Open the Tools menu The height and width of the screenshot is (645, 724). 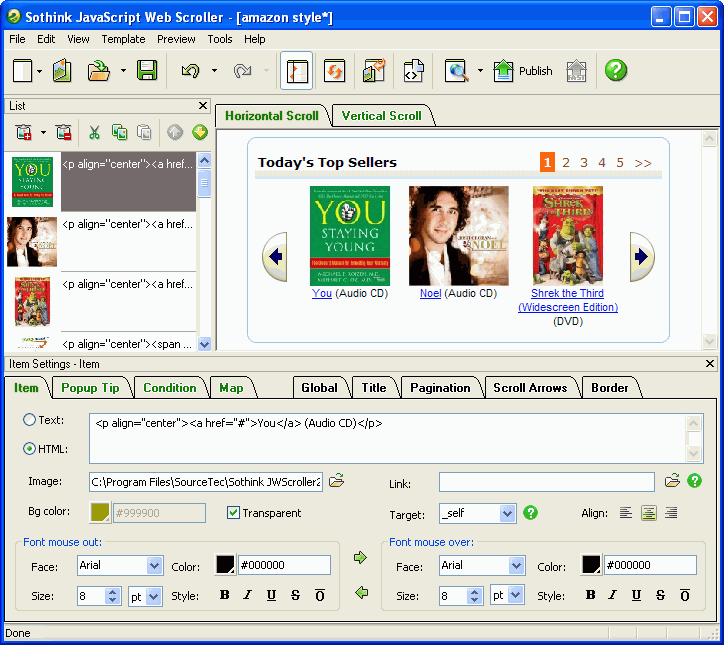[x=220, y=39]
